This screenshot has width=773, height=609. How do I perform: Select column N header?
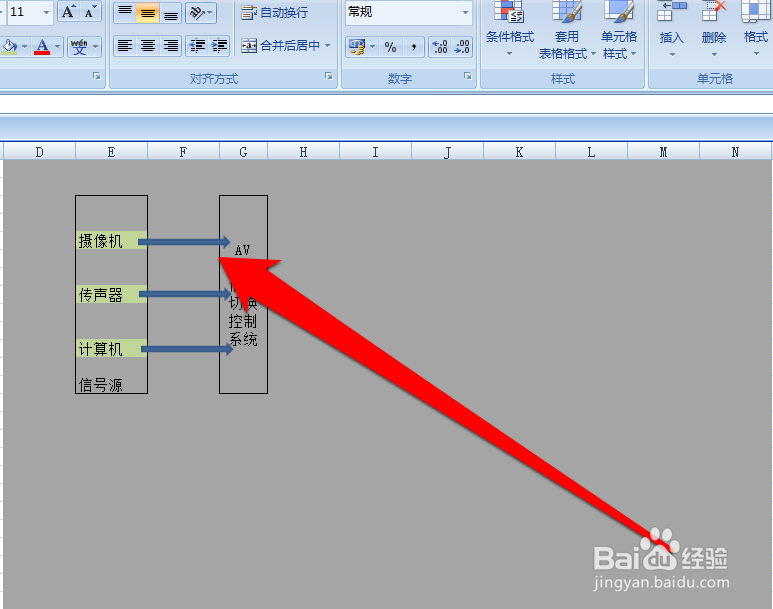pyautogui.click(x=736, y=152)
